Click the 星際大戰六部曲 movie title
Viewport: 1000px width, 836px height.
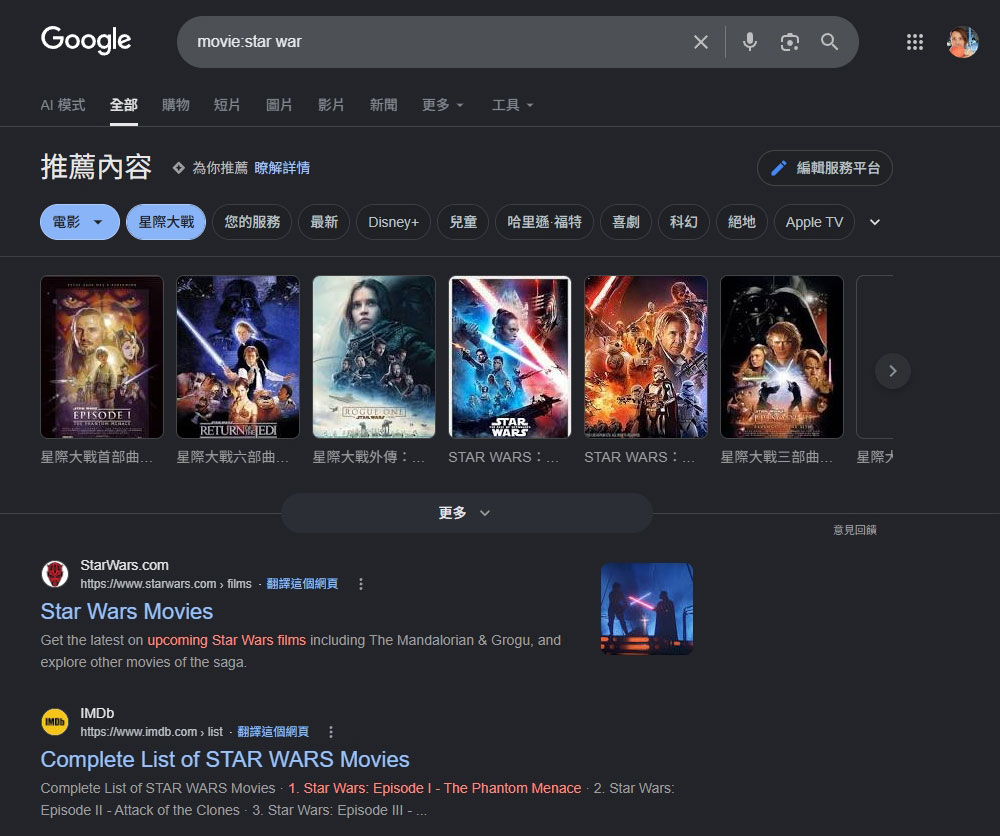[x=233, y=457]
